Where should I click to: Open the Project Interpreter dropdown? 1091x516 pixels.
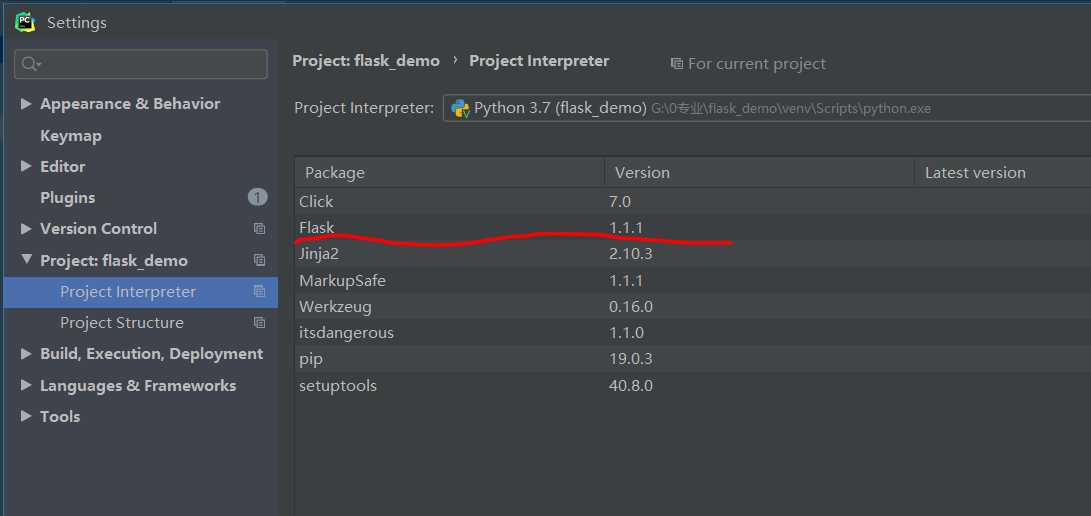(767, 108)
